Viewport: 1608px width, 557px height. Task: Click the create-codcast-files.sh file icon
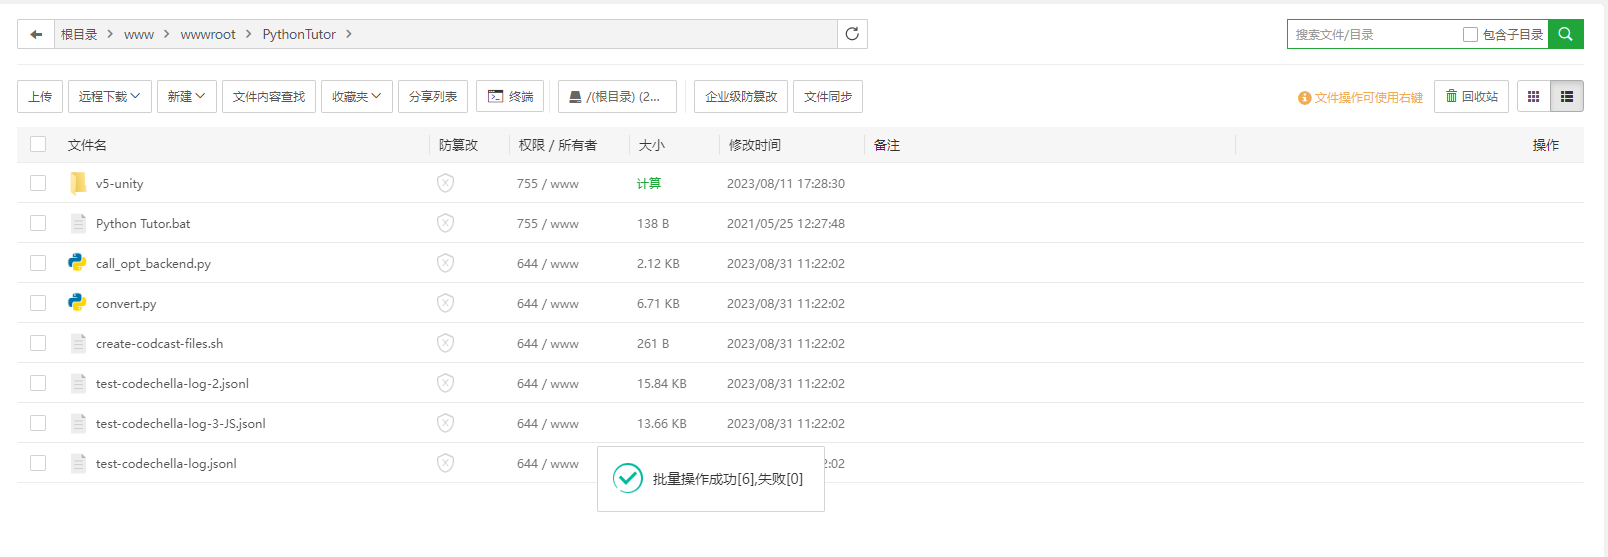[x=78, y=343]
